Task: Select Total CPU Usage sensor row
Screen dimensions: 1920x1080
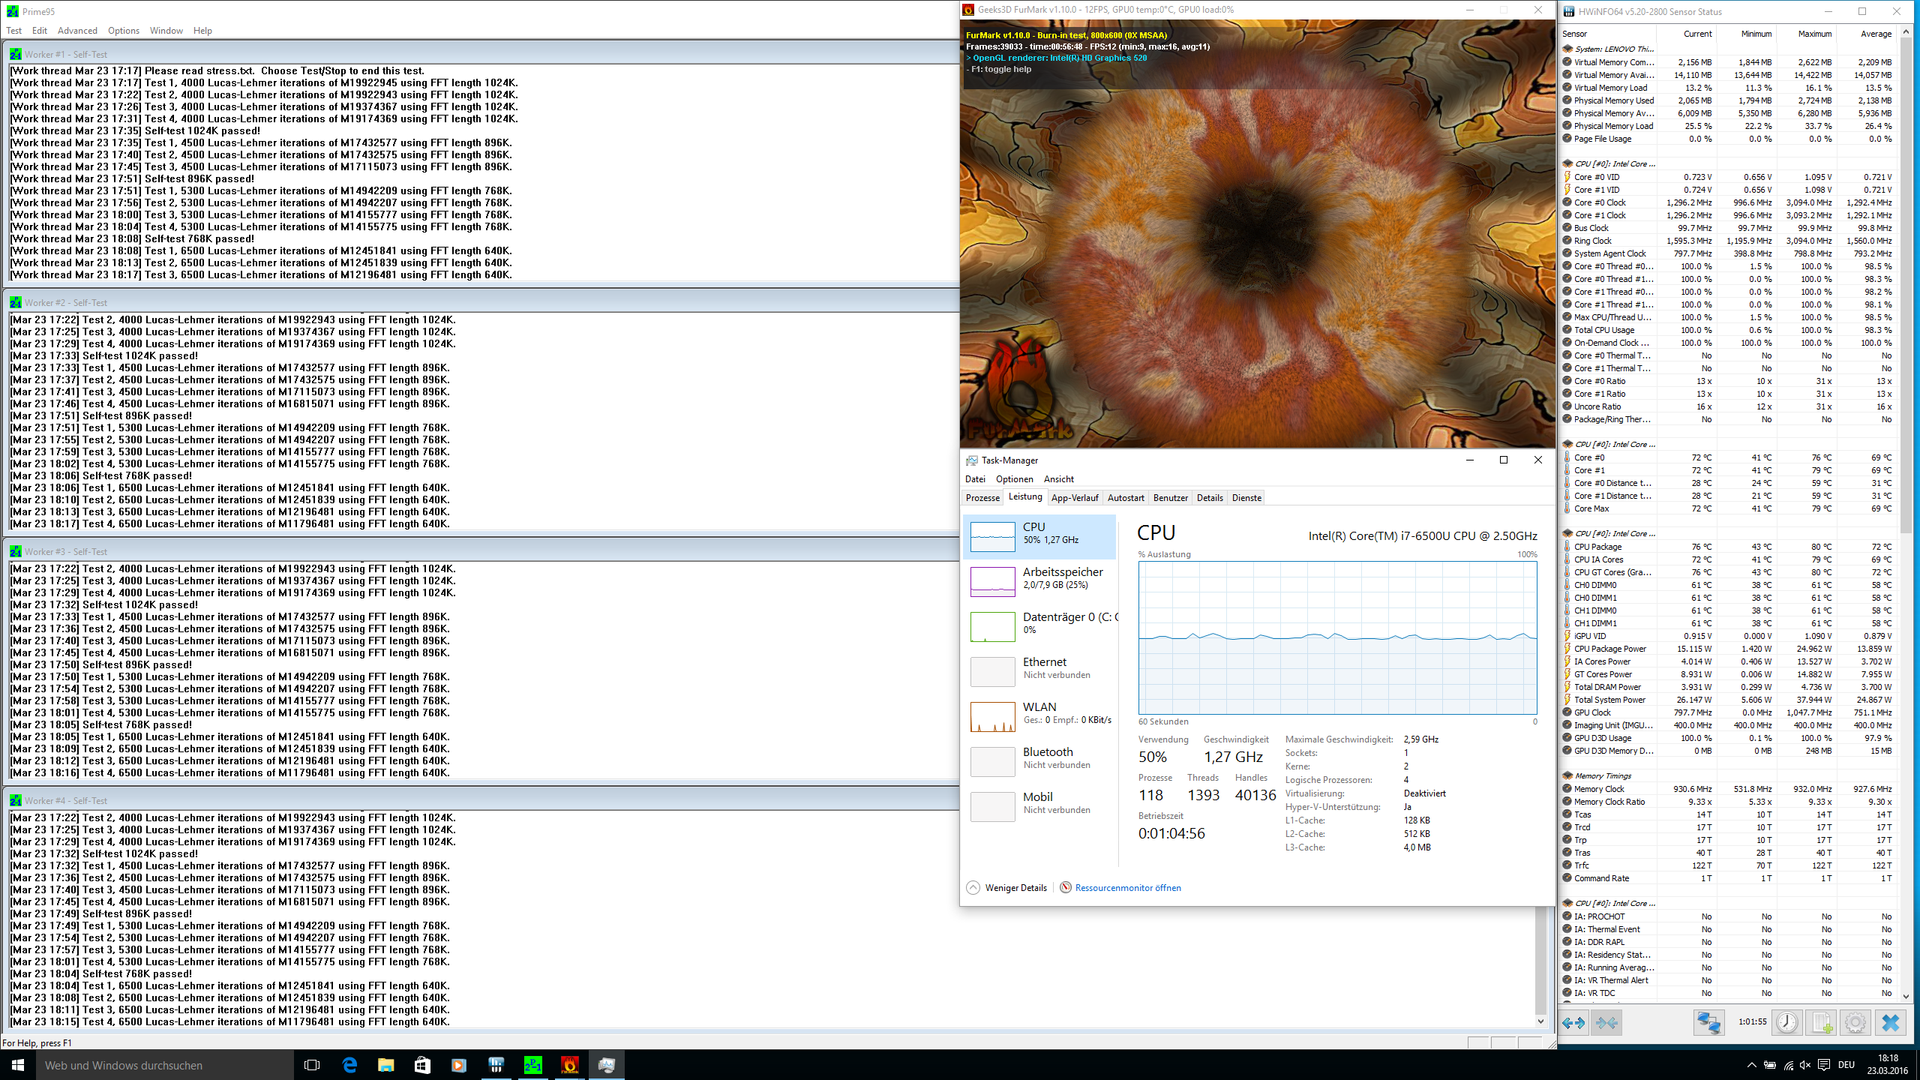Action: coord(1728,330)
